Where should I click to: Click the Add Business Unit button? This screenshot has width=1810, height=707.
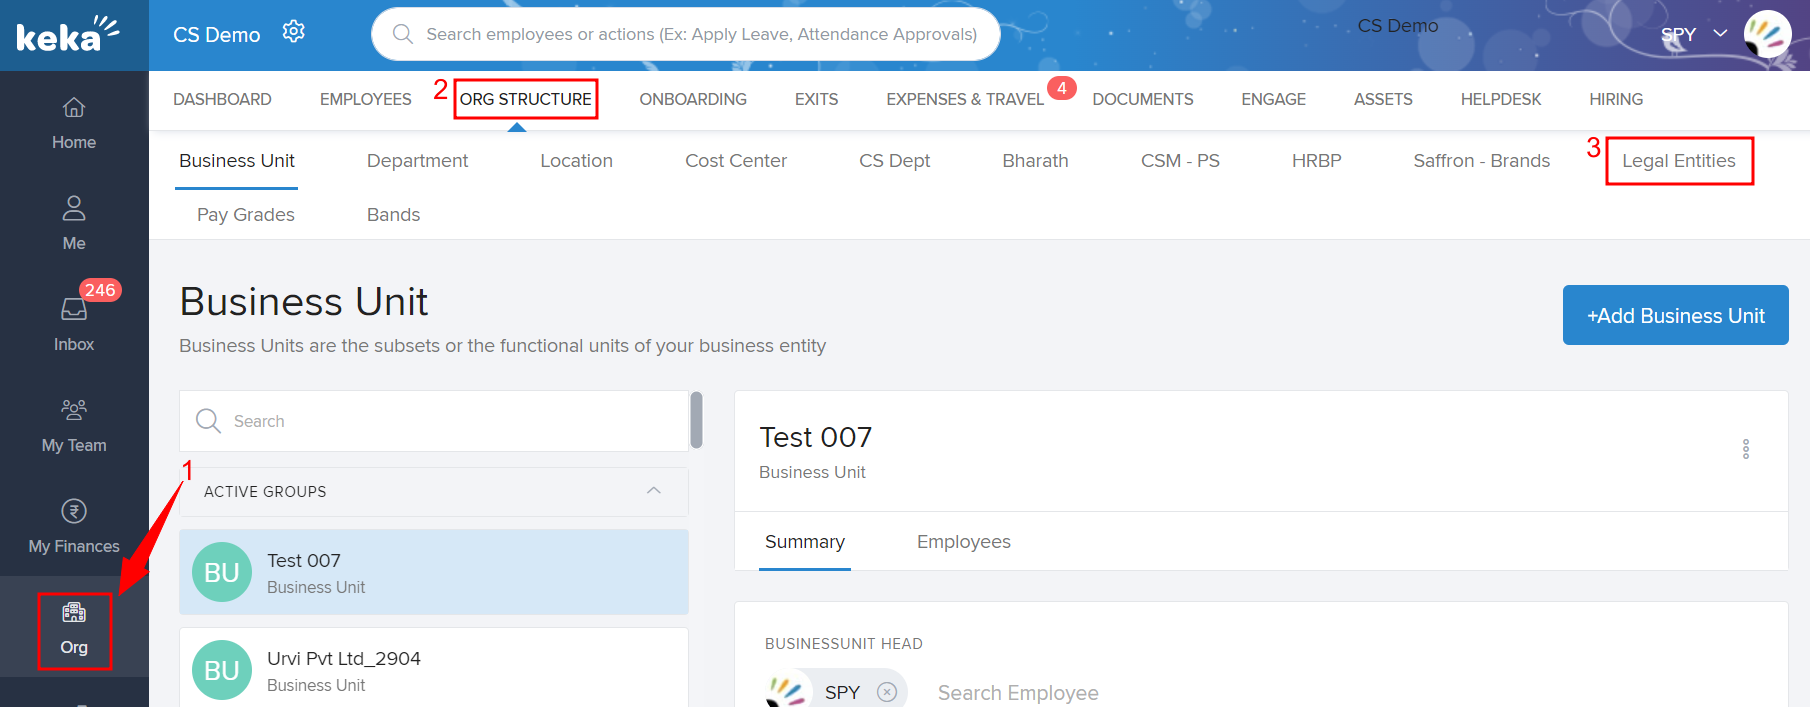coord(1675,316)
